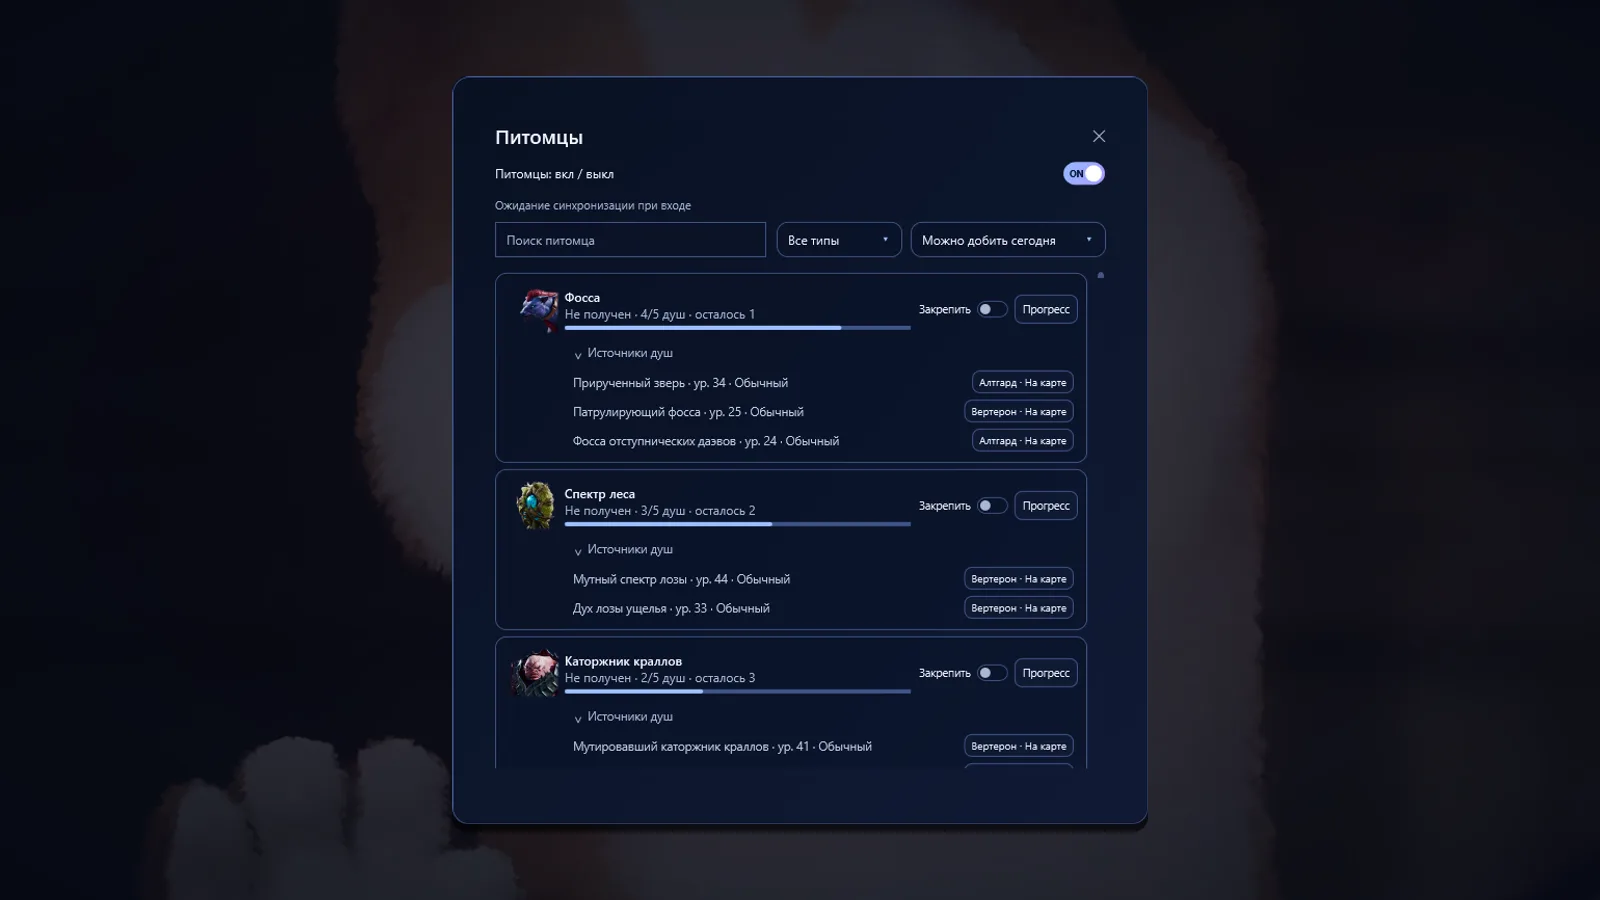The width and height of the screenshot is (1600, 900).
Task: Click the Каторжник краллов soul progress bar
Action: click(x=737, y=691)
